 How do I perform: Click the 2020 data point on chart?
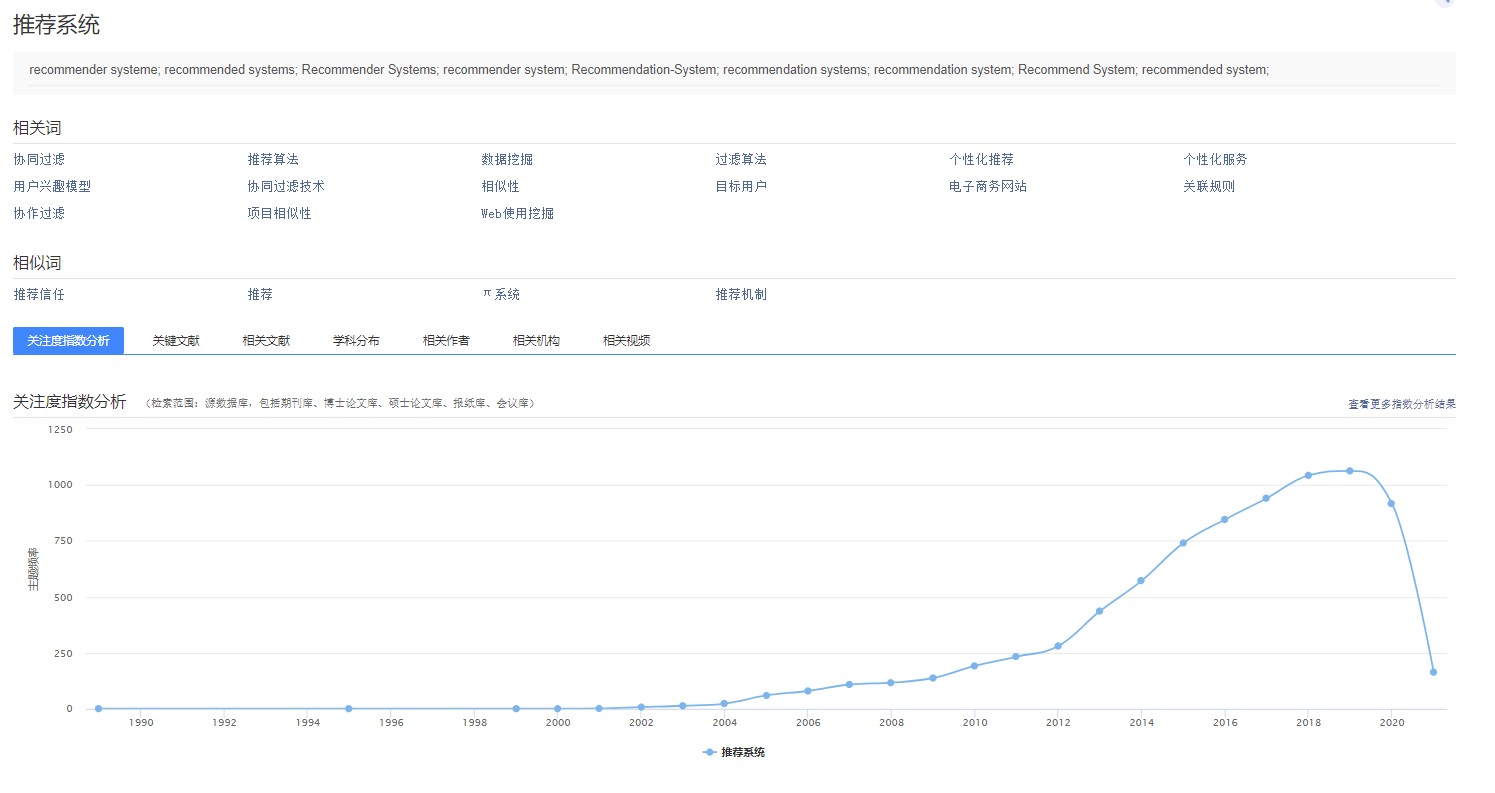(x=1391, y=503)
